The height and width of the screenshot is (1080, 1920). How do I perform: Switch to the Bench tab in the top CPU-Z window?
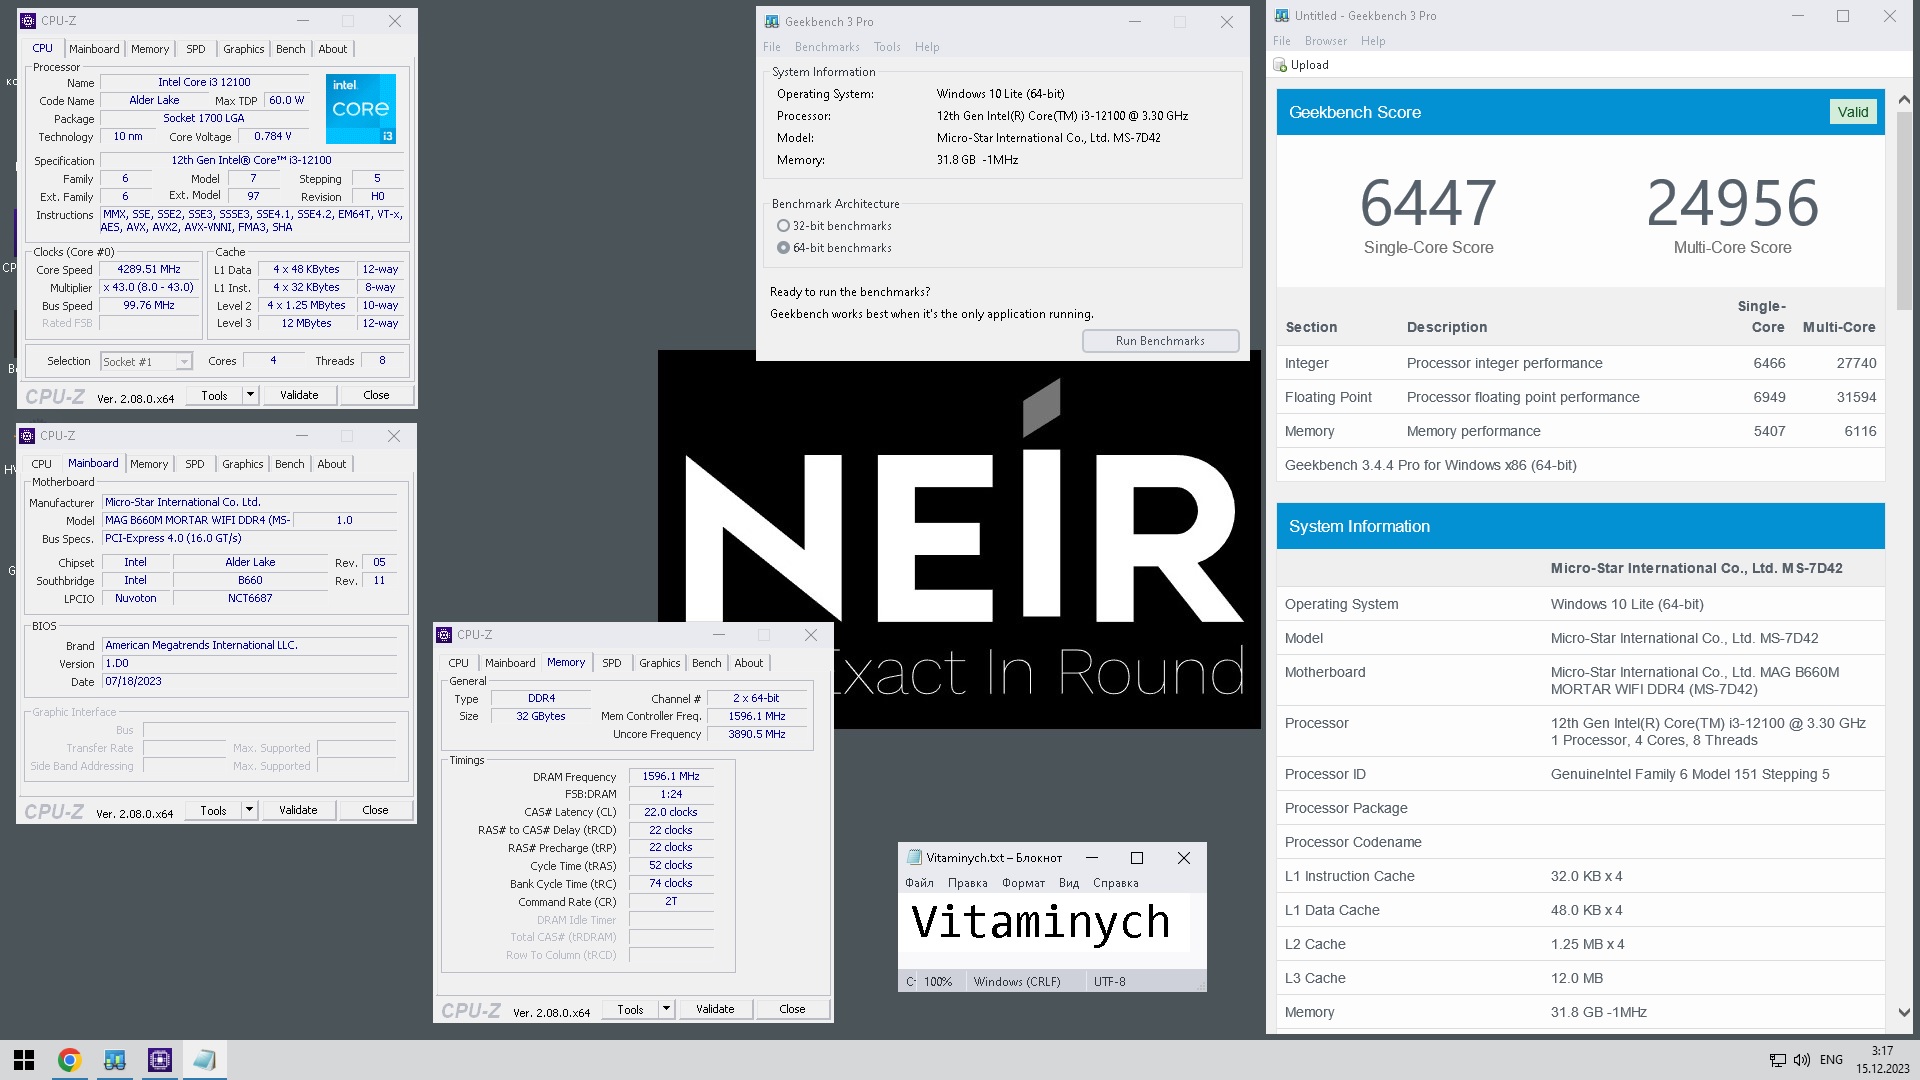coord(291,49)
